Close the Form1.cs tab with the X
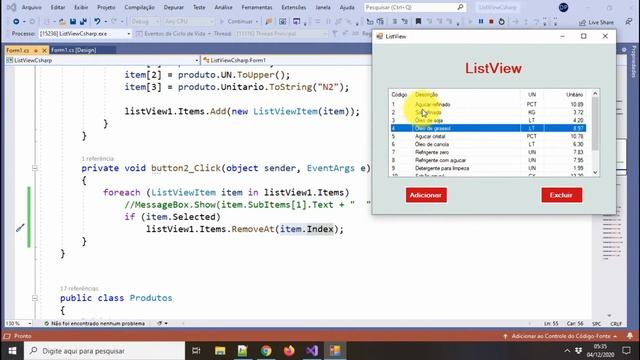Viewport: 640px width, 360px height. pos(44,50)
